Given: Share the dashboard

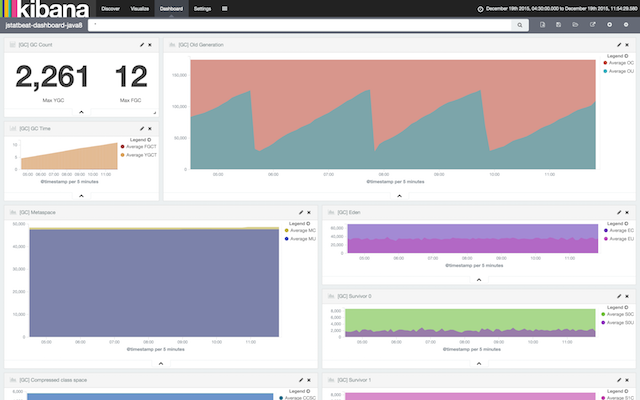Looking at the screenshot, I should pos(593,25).
